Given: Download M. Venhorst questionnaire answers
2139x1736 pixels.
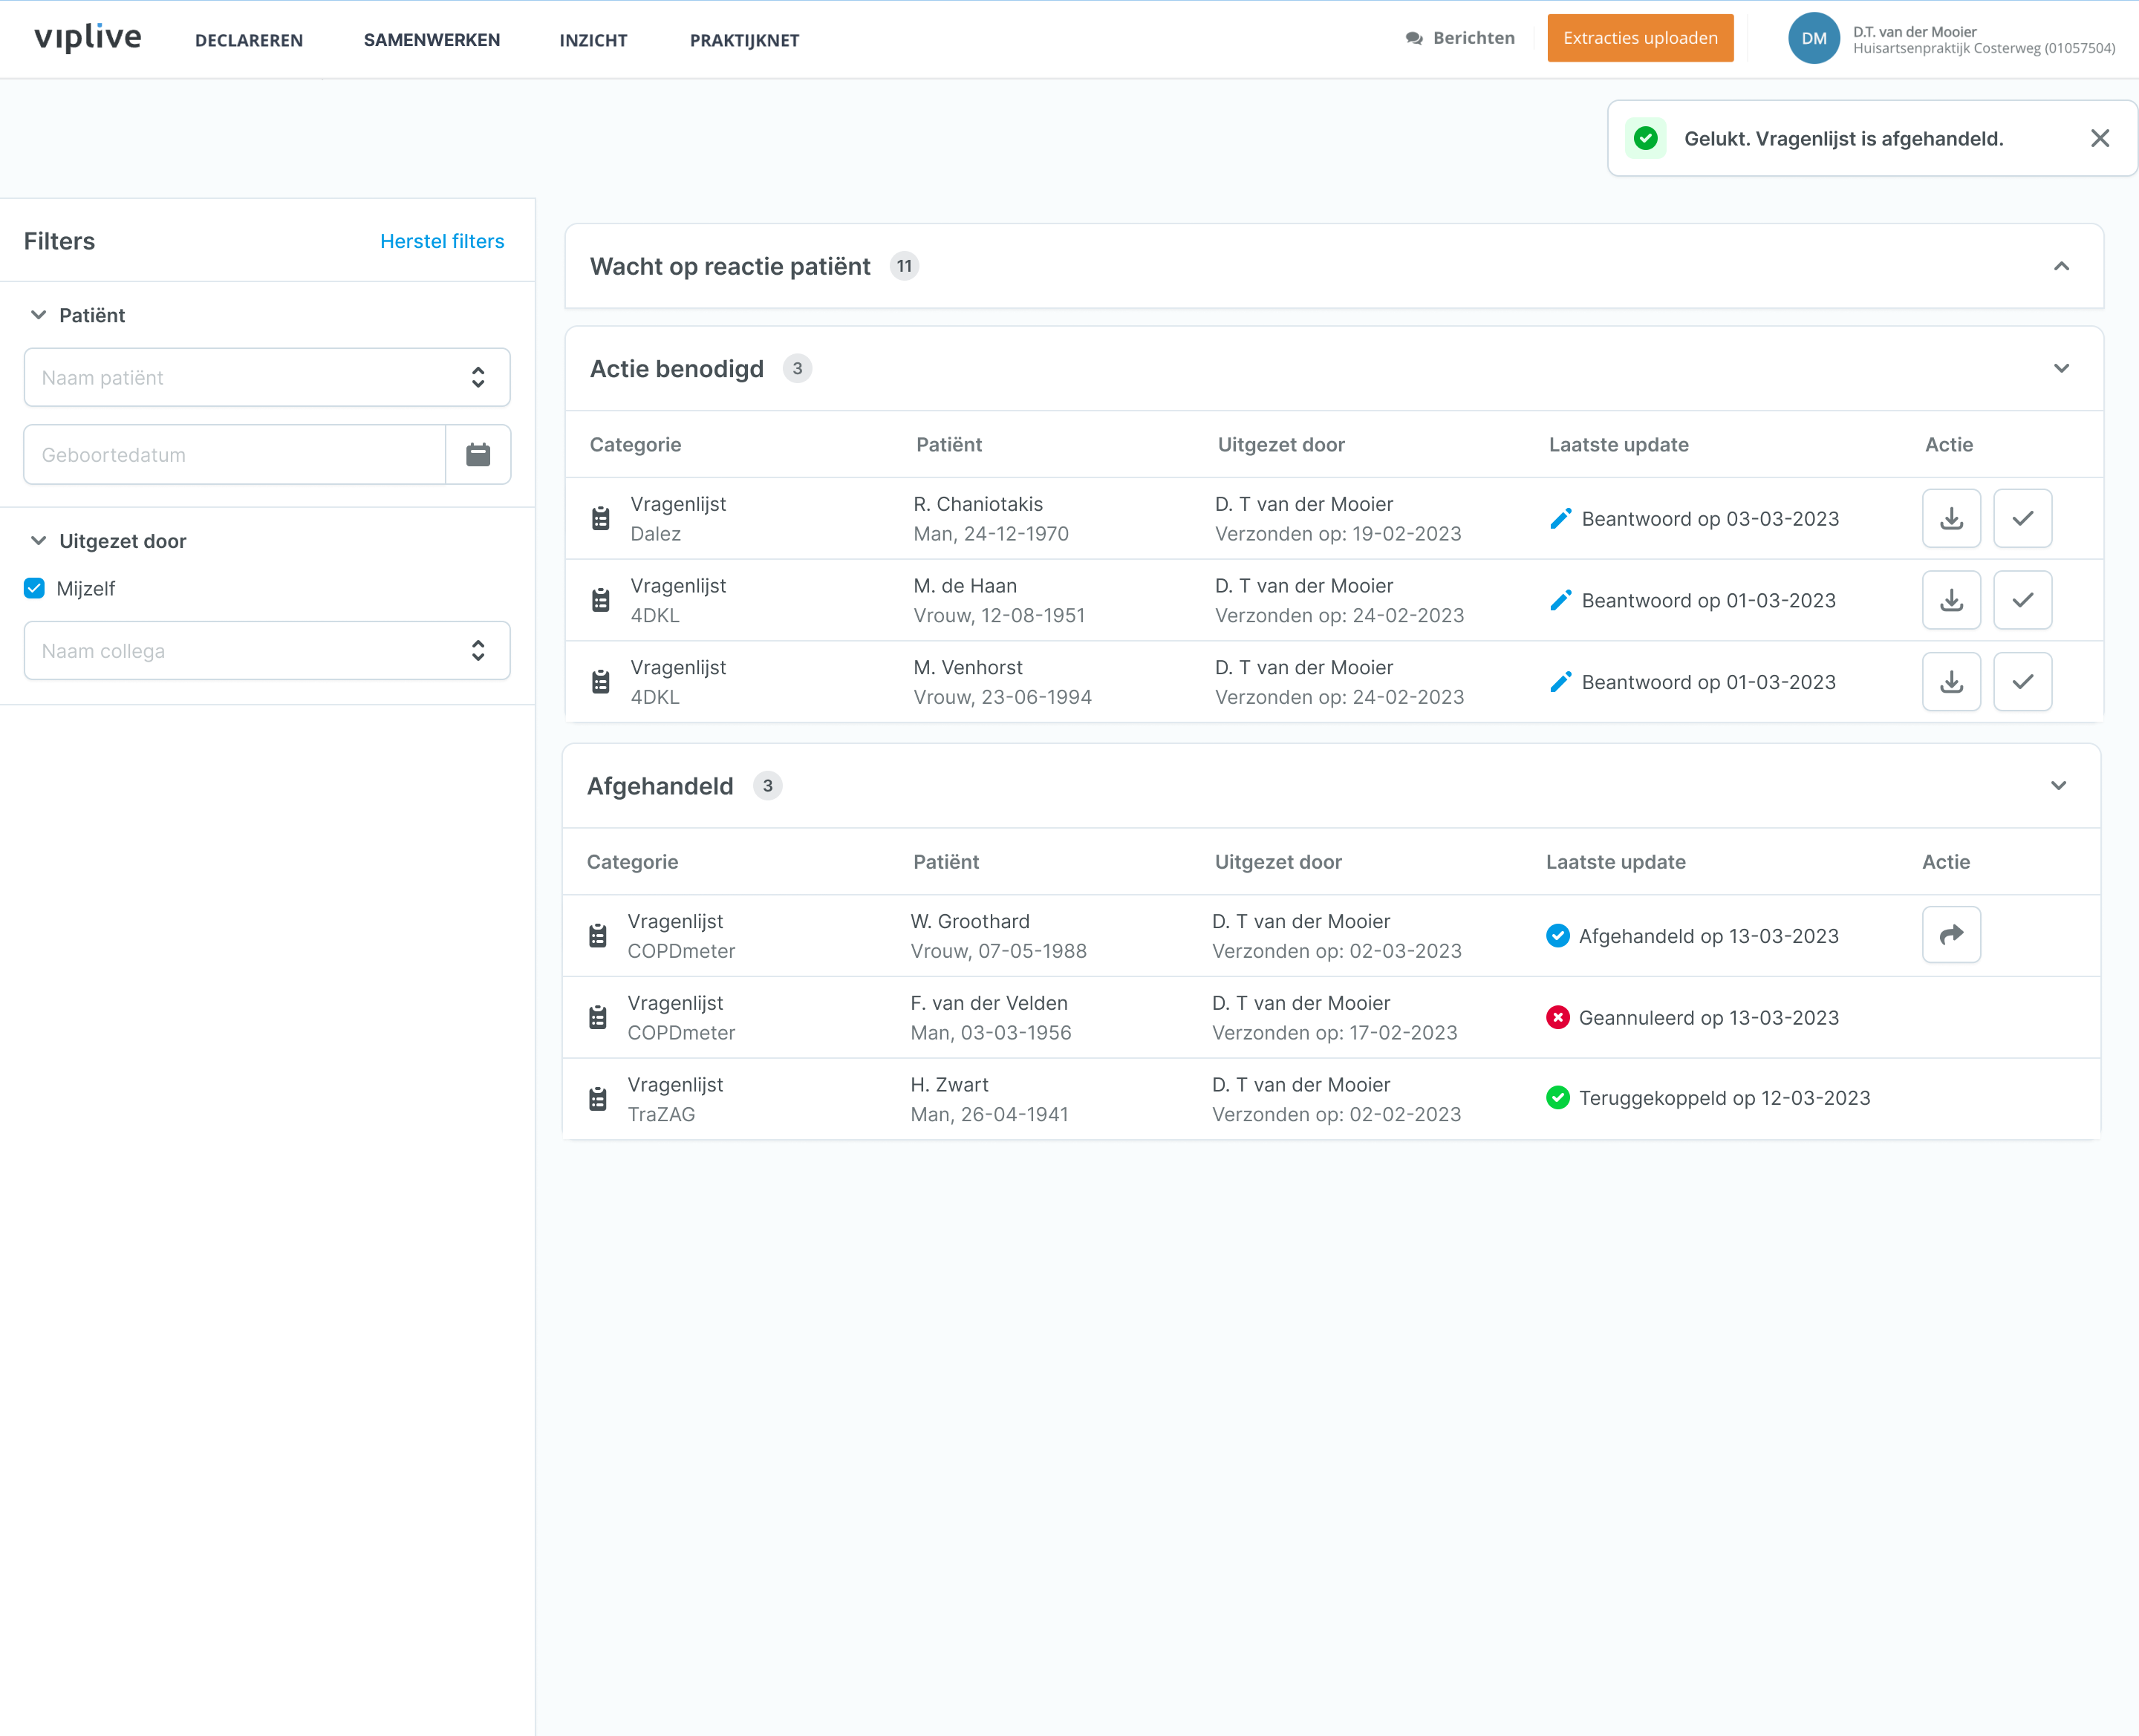Looking at the screenshot, I should (x=1950, y=682).
